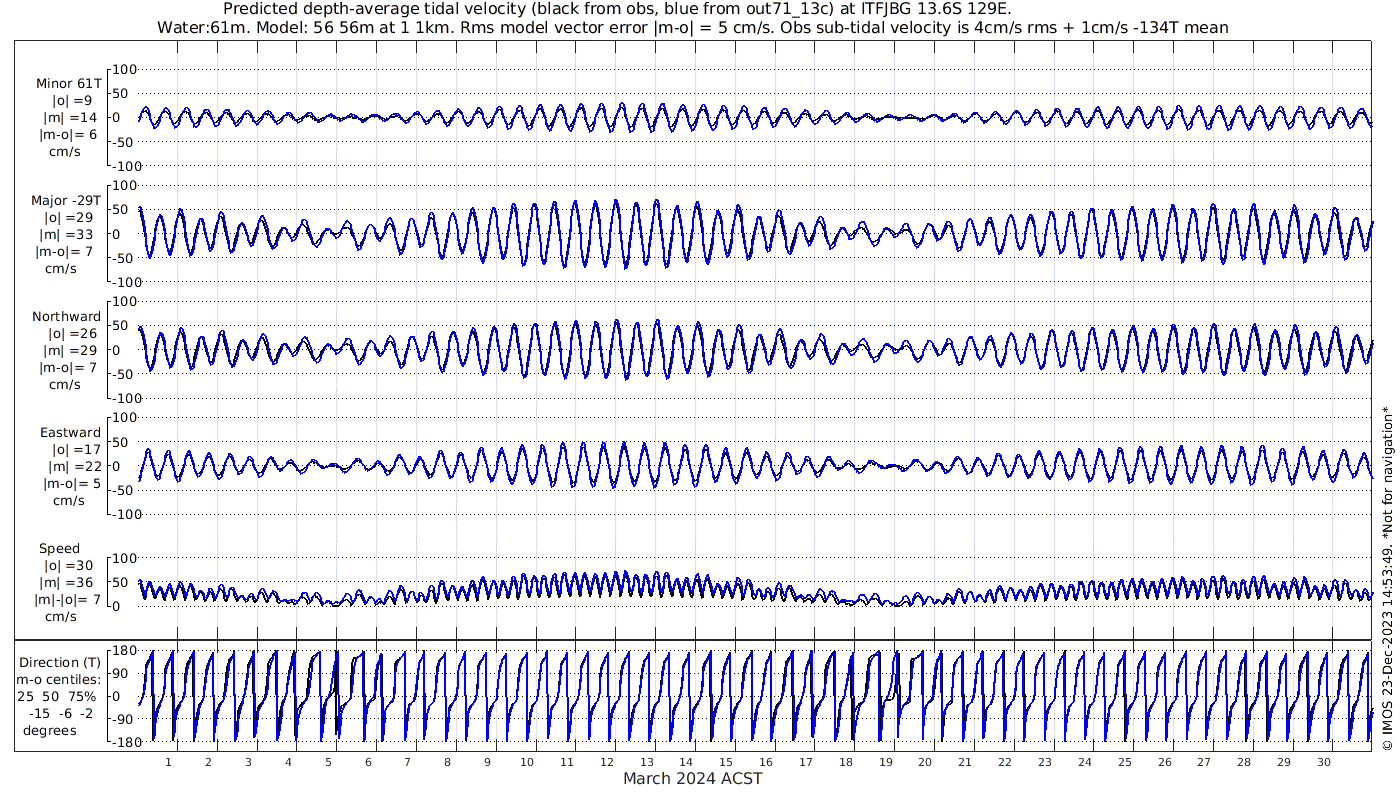
Task: Click "|o| =26" in the Northward panel
Action: click(x=72, y=334)
